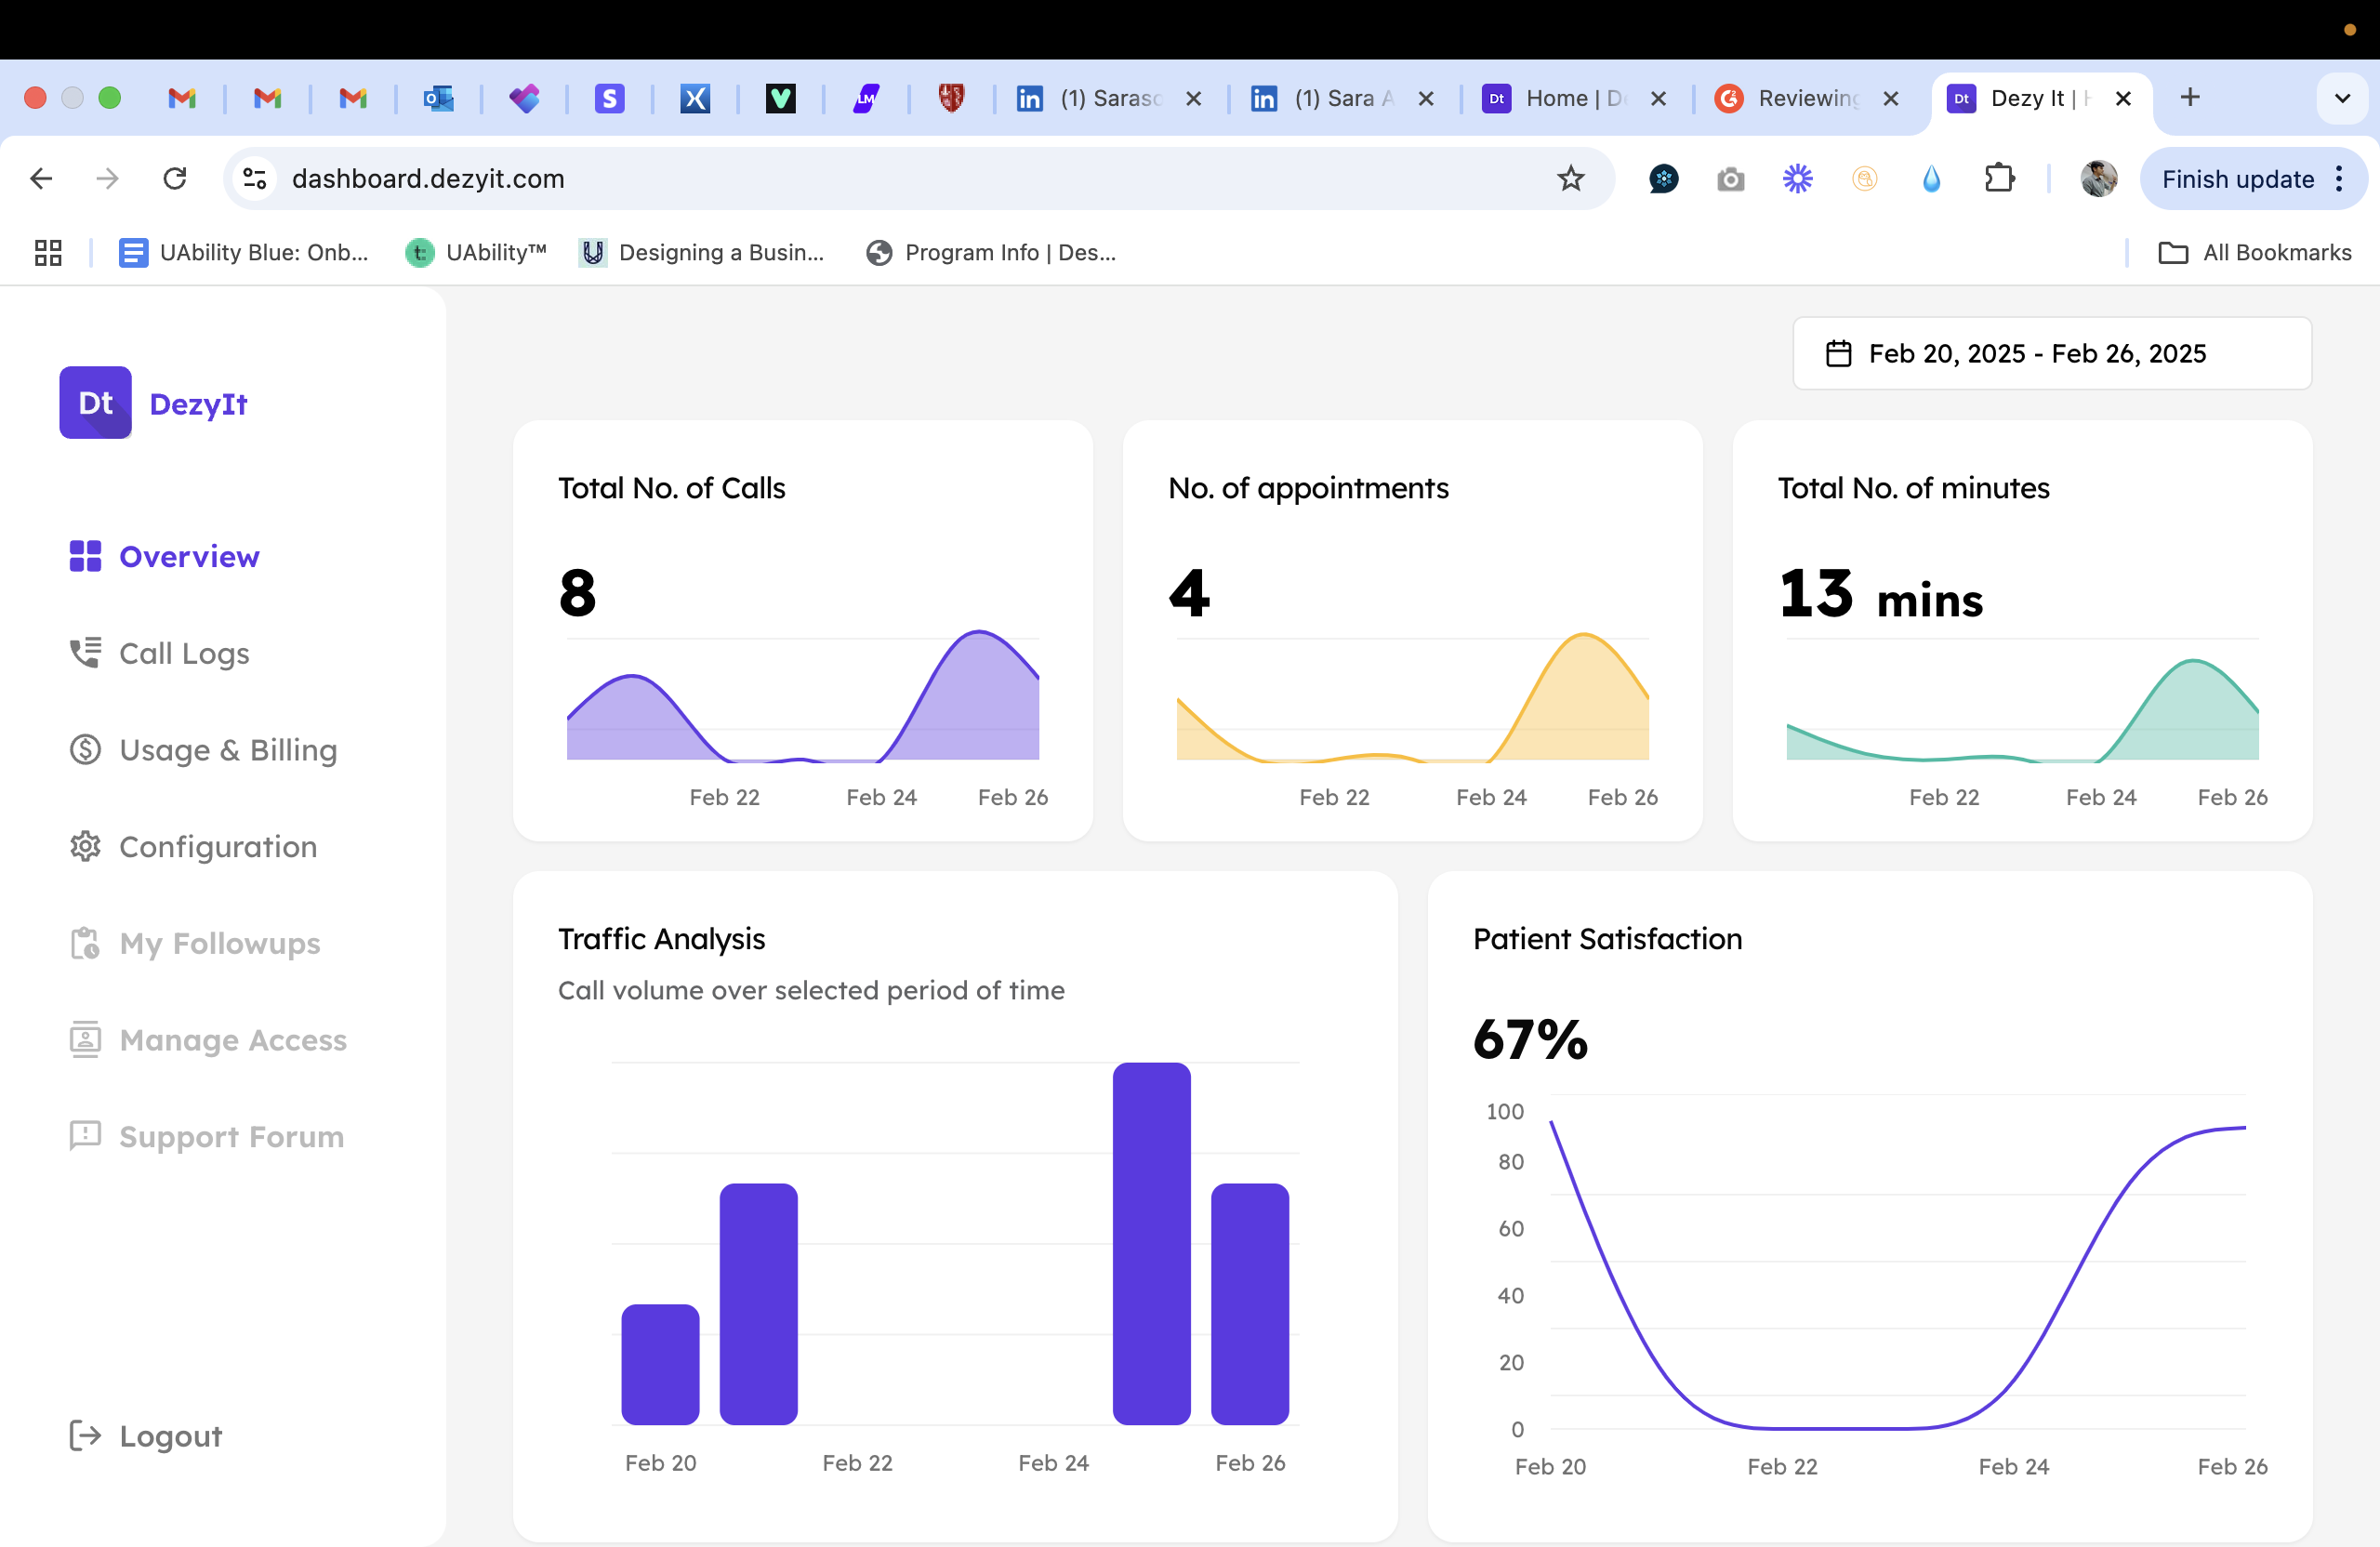Click the Finish update button
The height and width of the screenshot is (1547, 2380).
point(2237,179)
